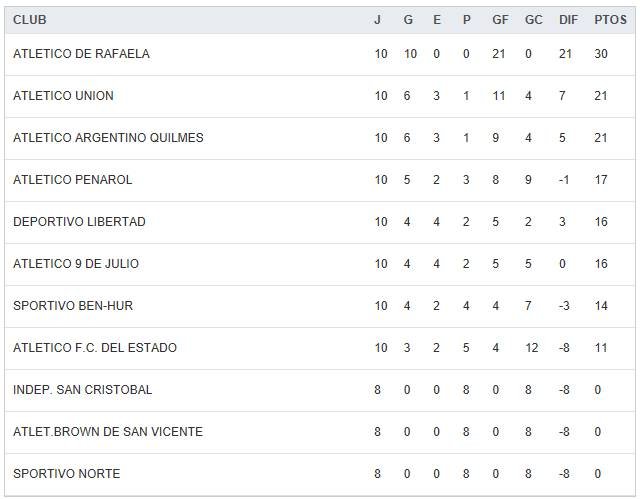Open ATLETICO PENAROL club entry

[x=72, y=180]
